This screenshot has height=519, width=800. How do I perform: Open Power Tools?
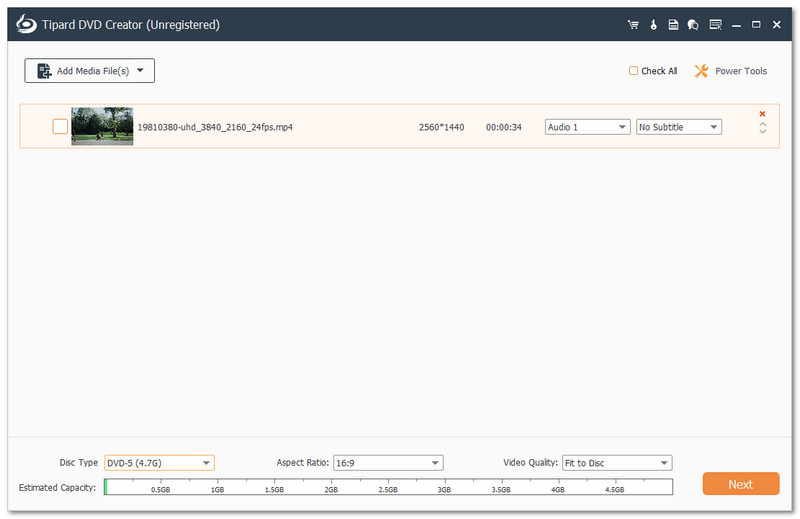coord(731,71)
